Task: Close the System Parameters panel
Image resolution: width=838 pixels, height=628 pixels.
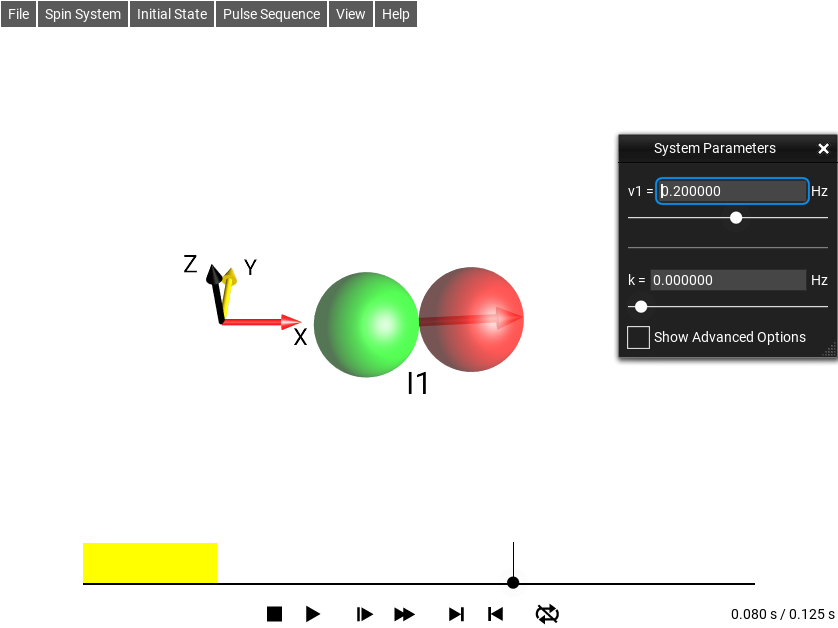Action: click(x=823, y=148)
